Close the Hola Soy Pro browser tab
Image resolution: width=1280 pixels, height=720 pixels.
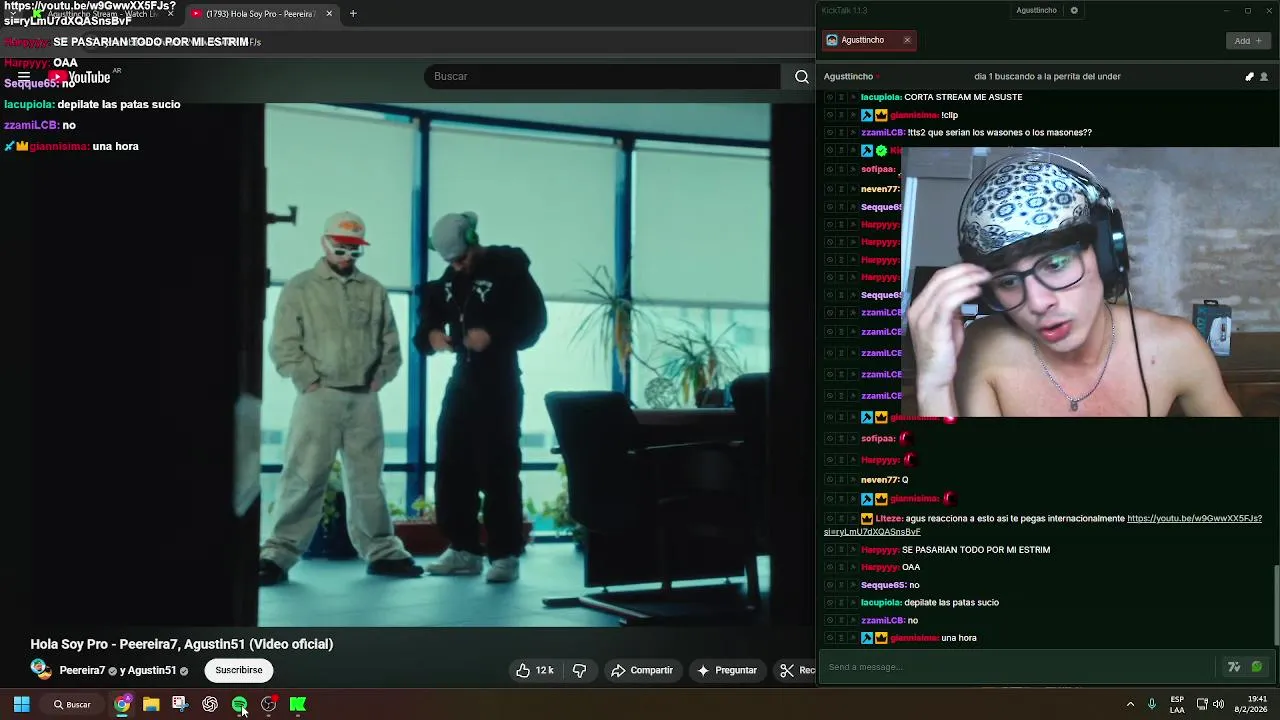click(329, 14)
